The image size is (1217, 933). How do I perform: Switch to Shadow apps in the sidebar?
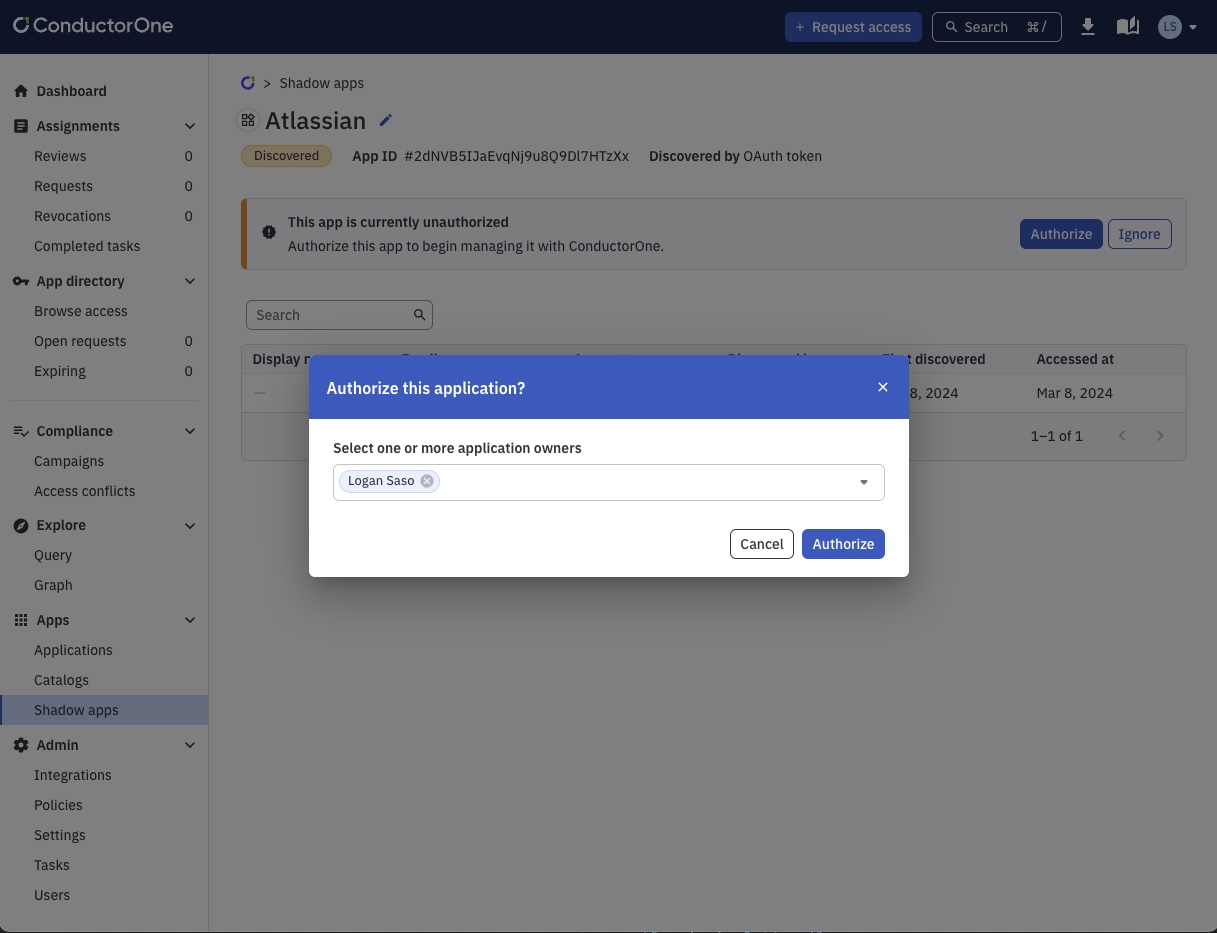click(76, 710)
